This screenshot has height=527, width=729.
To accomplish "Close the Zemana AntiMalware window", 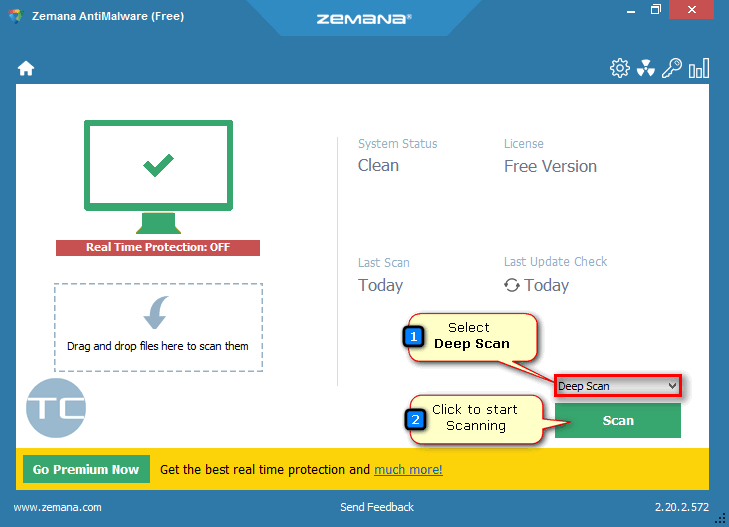I will tap(691, 10).
